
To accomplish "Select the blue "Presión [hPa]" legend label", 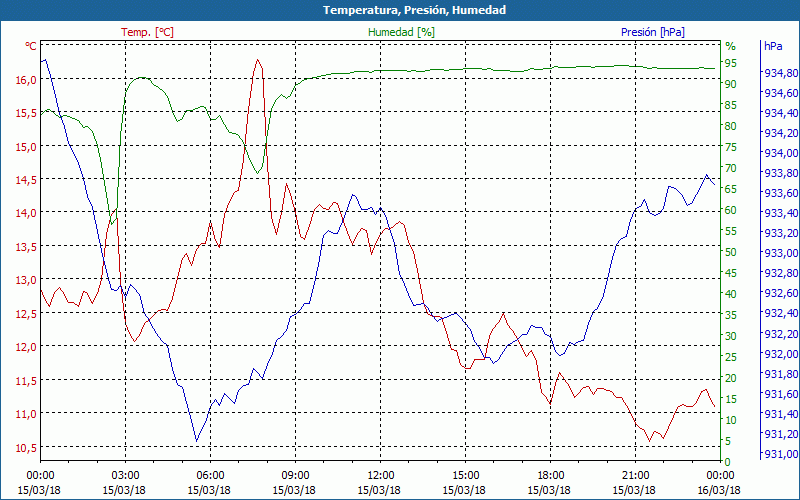I will coord(653,32).
